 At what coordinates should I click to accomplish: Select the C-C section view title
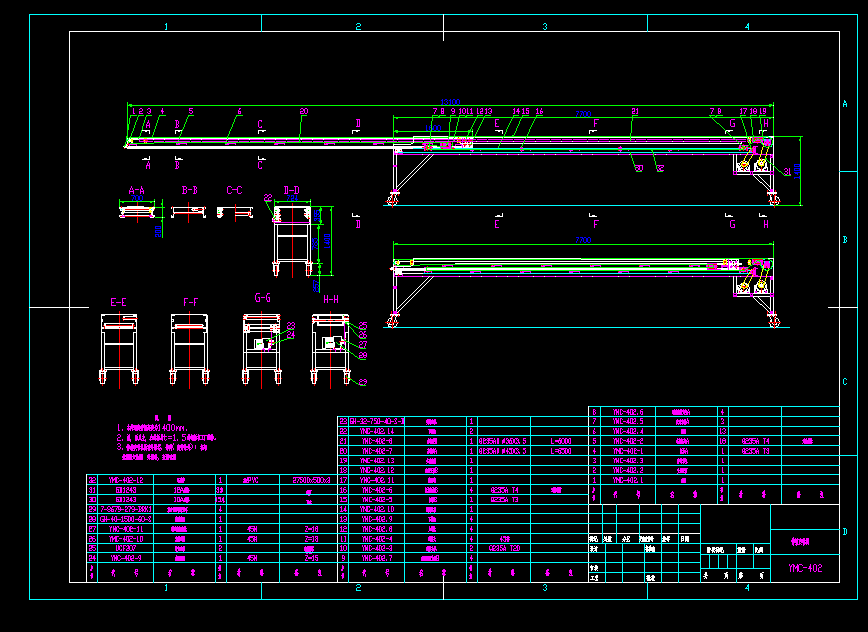pos(234,190)
